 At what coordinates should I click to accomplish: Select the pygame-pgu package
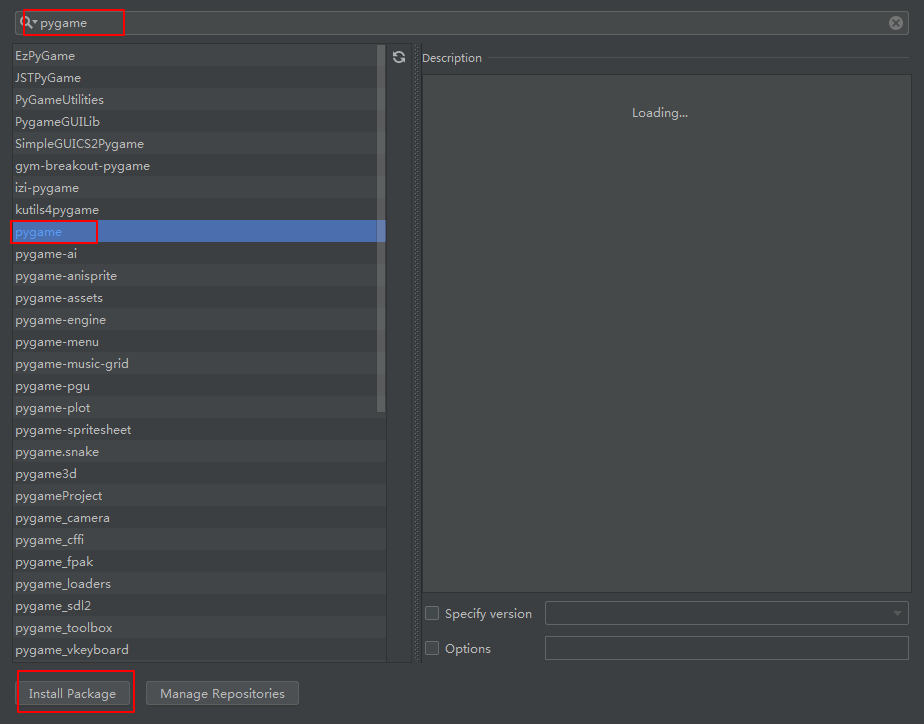click(x=199, y=386)
